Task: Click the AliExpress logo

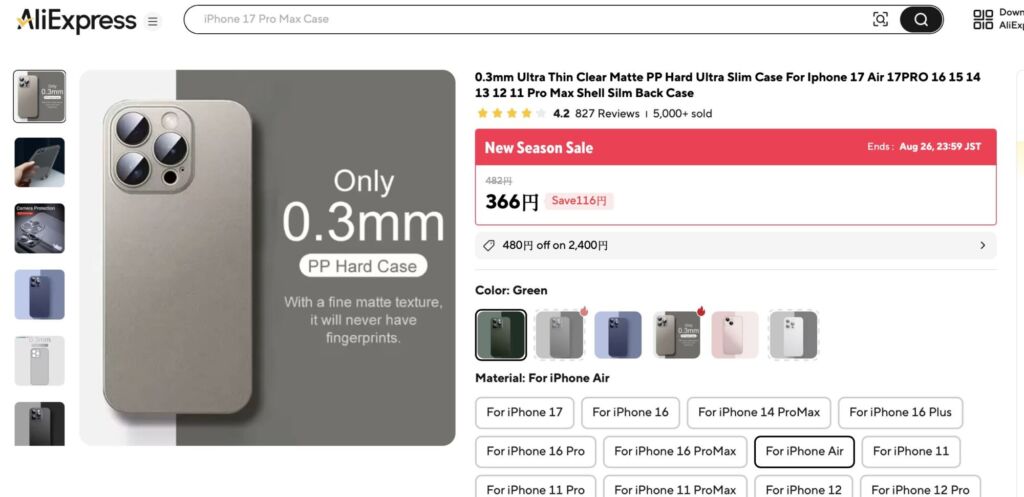Action: 76,21
